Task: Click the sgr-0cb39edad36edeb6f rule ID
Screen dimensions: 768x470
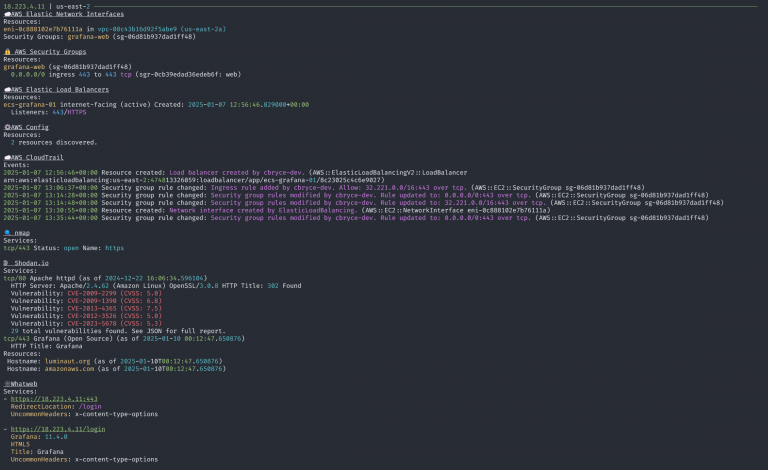Action: (x=181, y=74)
